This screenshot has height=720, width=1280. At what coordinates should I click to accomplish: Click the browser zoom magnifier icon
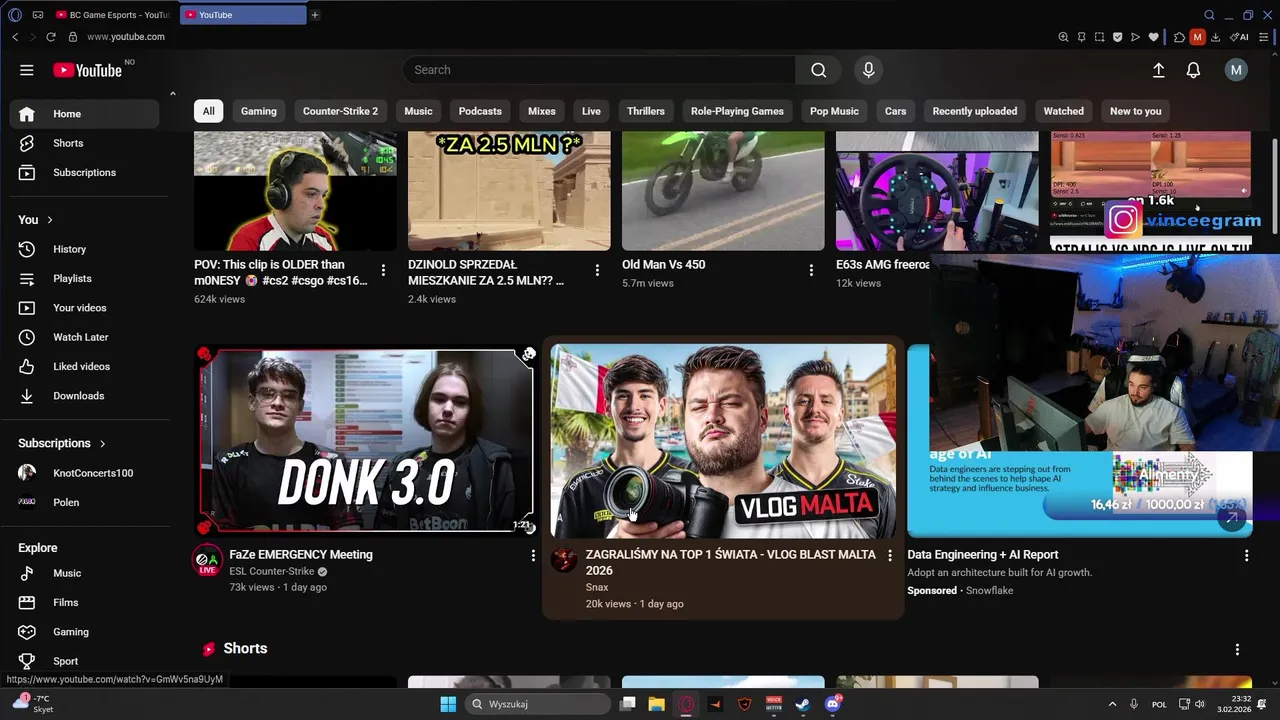pyautogui.click(x=1063, y=37)
